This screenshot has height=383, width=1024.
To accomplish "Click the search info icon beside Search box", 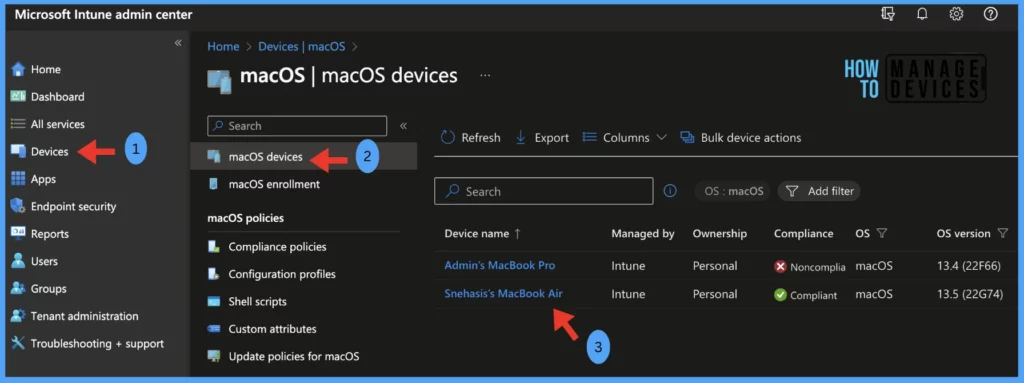I will 670,191.
